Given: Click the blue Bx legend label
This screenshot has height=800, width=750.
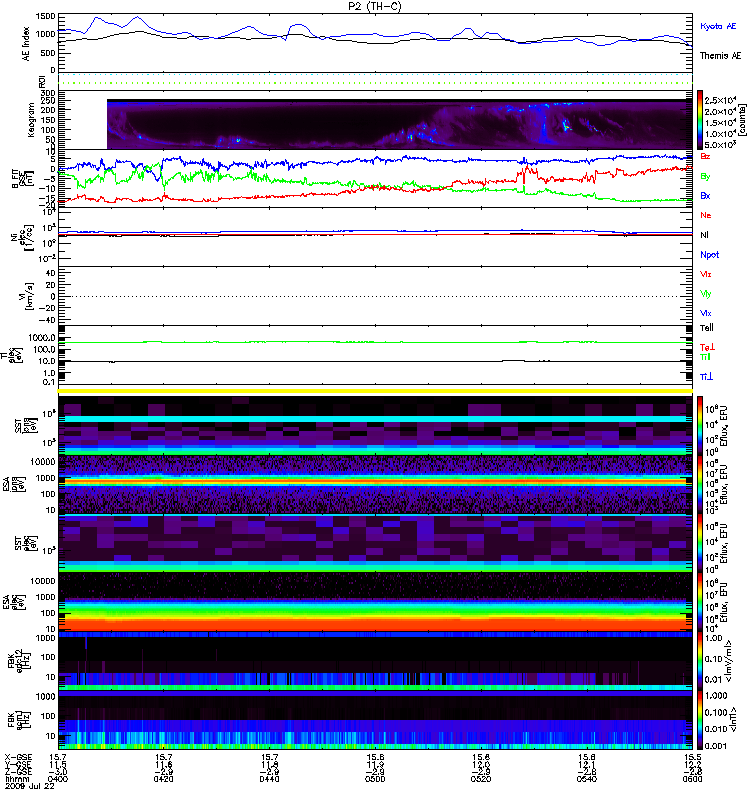Looking at the screenshot, I should coord(705,195).
